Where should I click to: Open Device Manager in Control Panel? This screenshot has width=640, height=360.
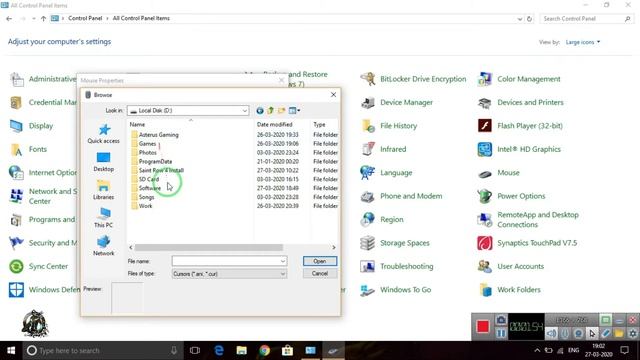[396, 102]
